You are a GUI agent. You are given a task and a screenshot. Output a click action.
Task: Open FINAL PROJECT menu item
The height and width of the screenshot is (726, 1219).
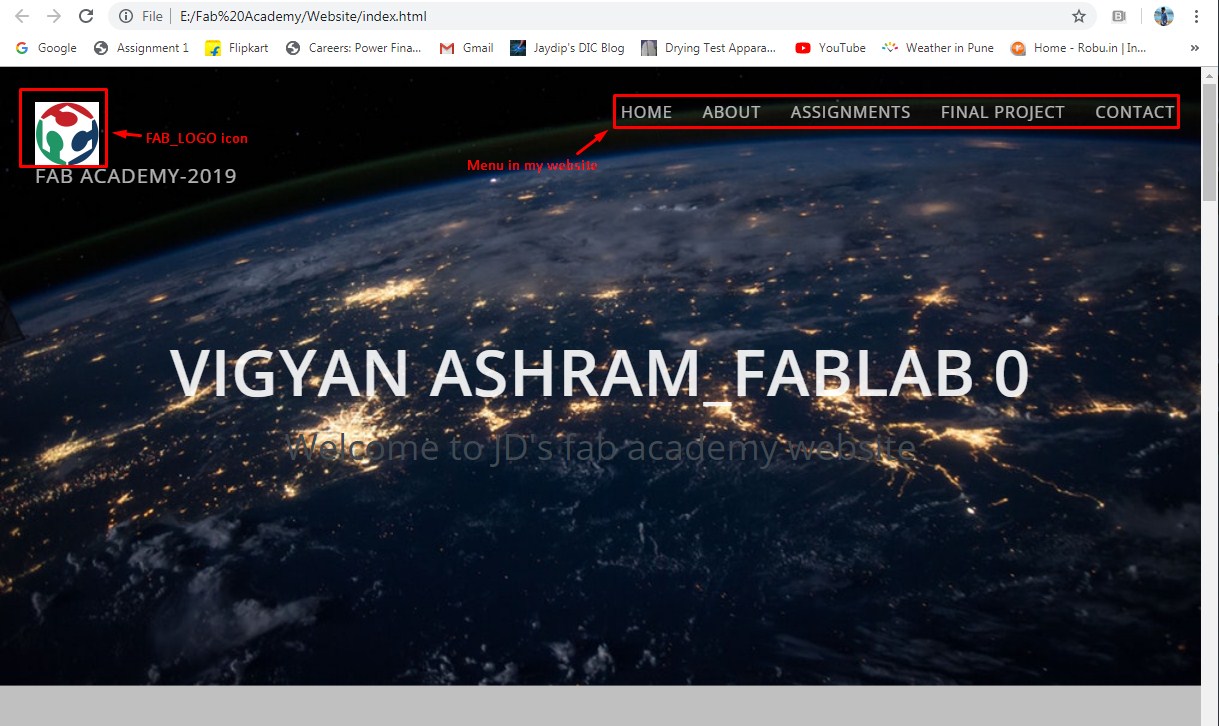click(1002, 112)
